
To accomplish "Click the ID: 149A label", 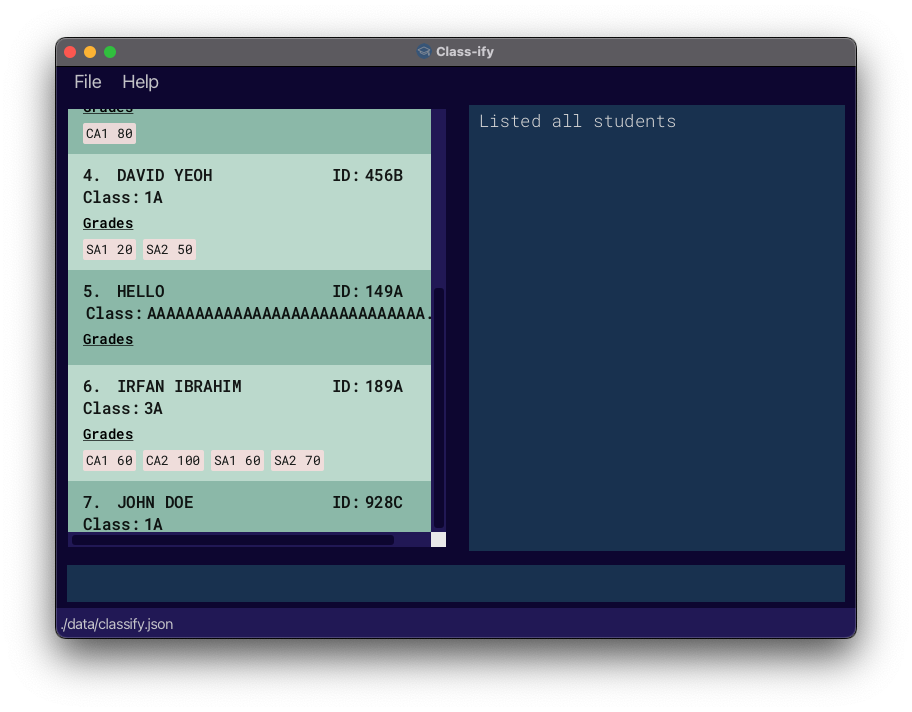I will [x=368, y=291].
